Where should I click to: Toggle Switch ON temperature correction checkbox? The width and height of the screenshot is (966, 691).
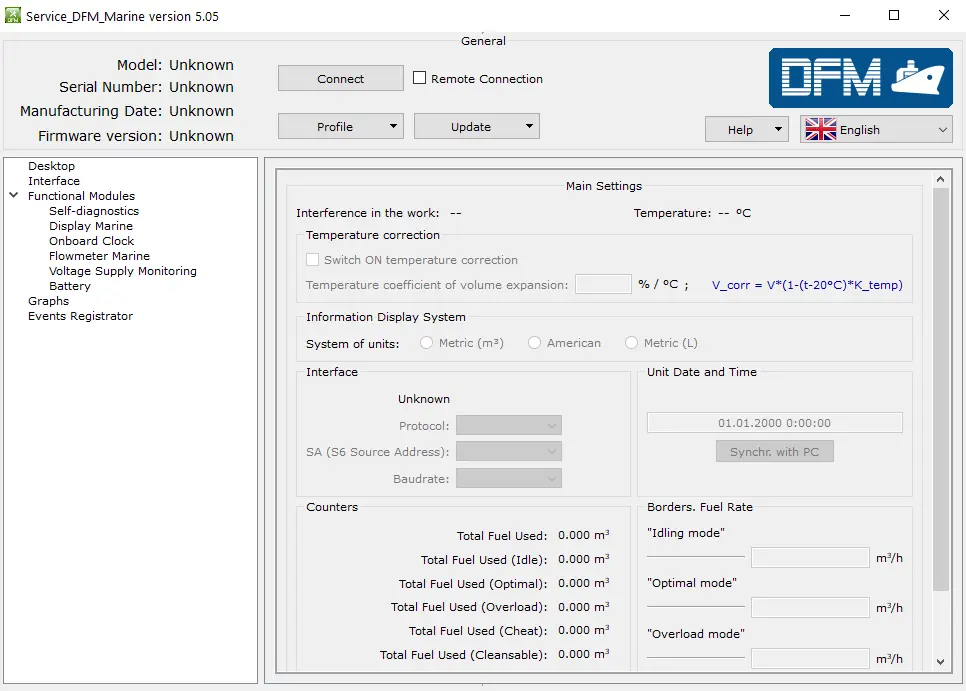pos(313,260)
